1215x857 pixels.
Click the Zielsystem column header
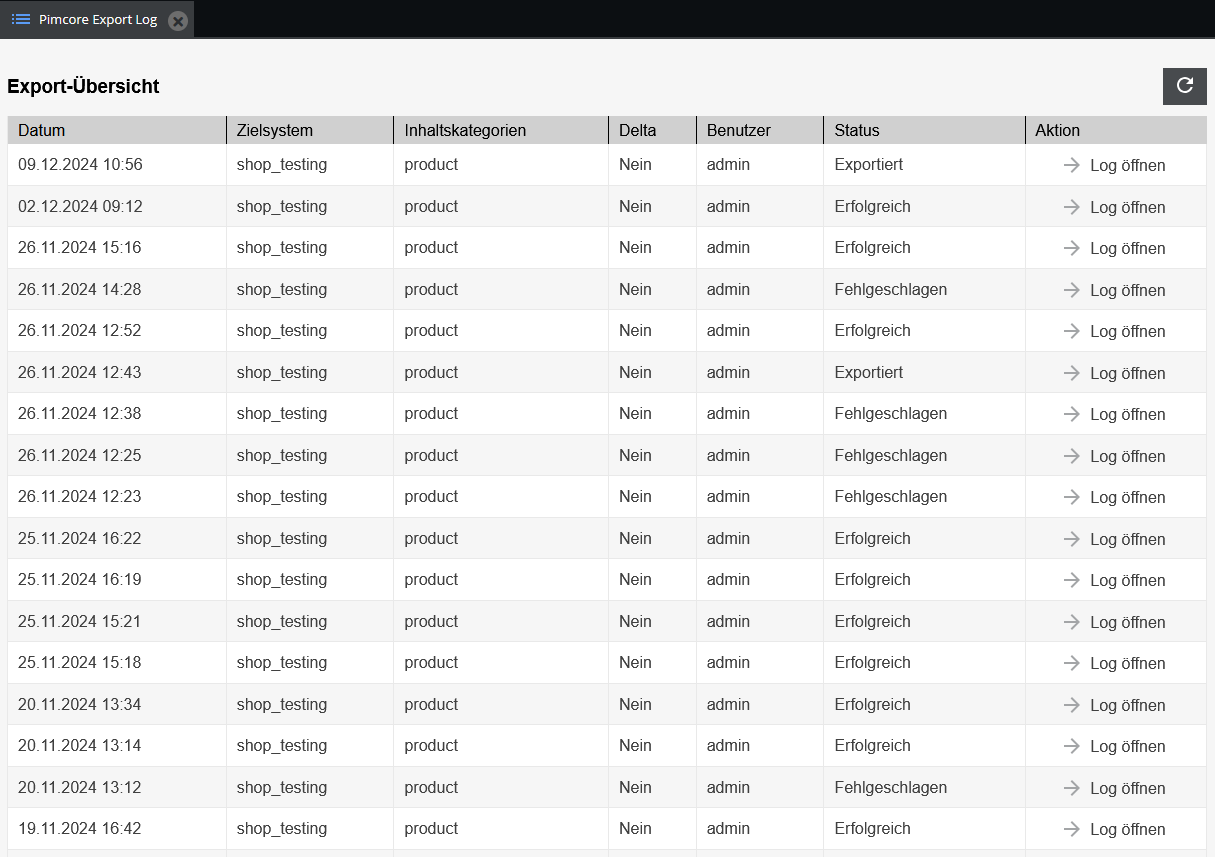tap(310, 130)
